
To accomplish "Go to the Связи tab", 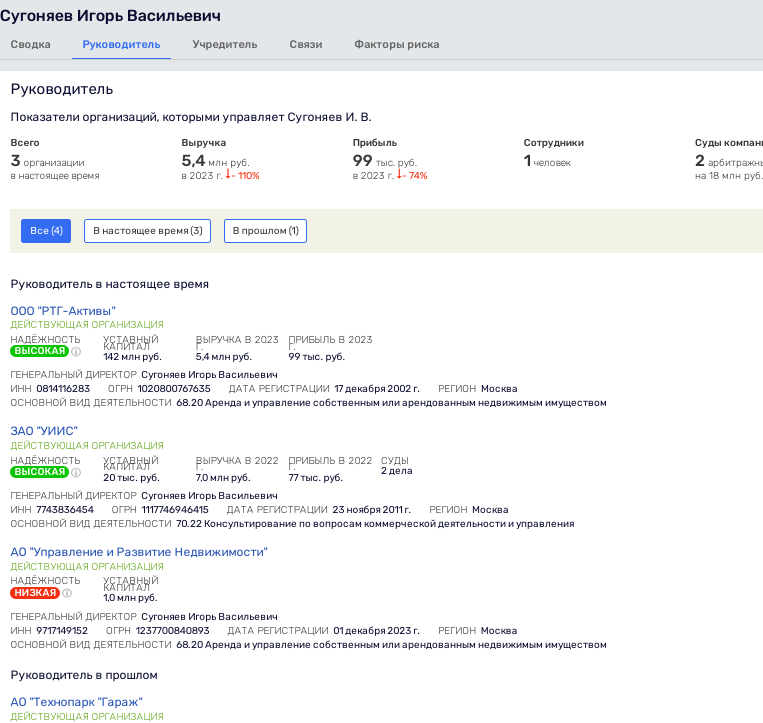I will (x=305, y=44).
